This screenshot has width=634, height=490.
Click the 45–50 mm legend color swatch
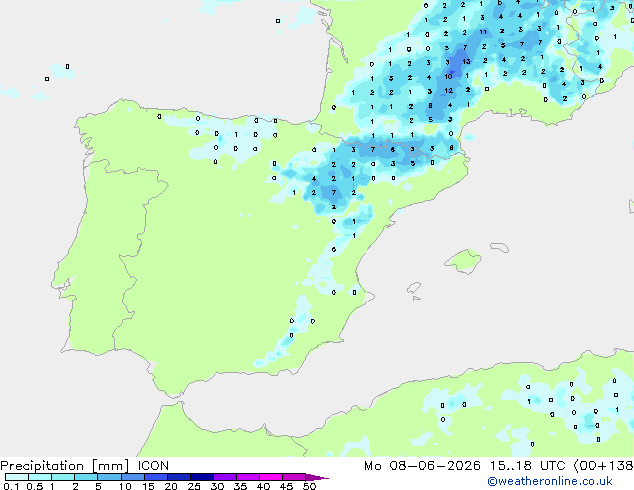(294, 477)
